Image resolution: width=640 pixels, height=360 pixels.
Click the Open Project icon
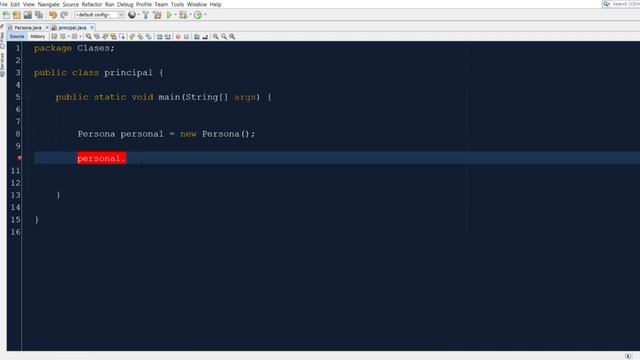pos(28,15)
